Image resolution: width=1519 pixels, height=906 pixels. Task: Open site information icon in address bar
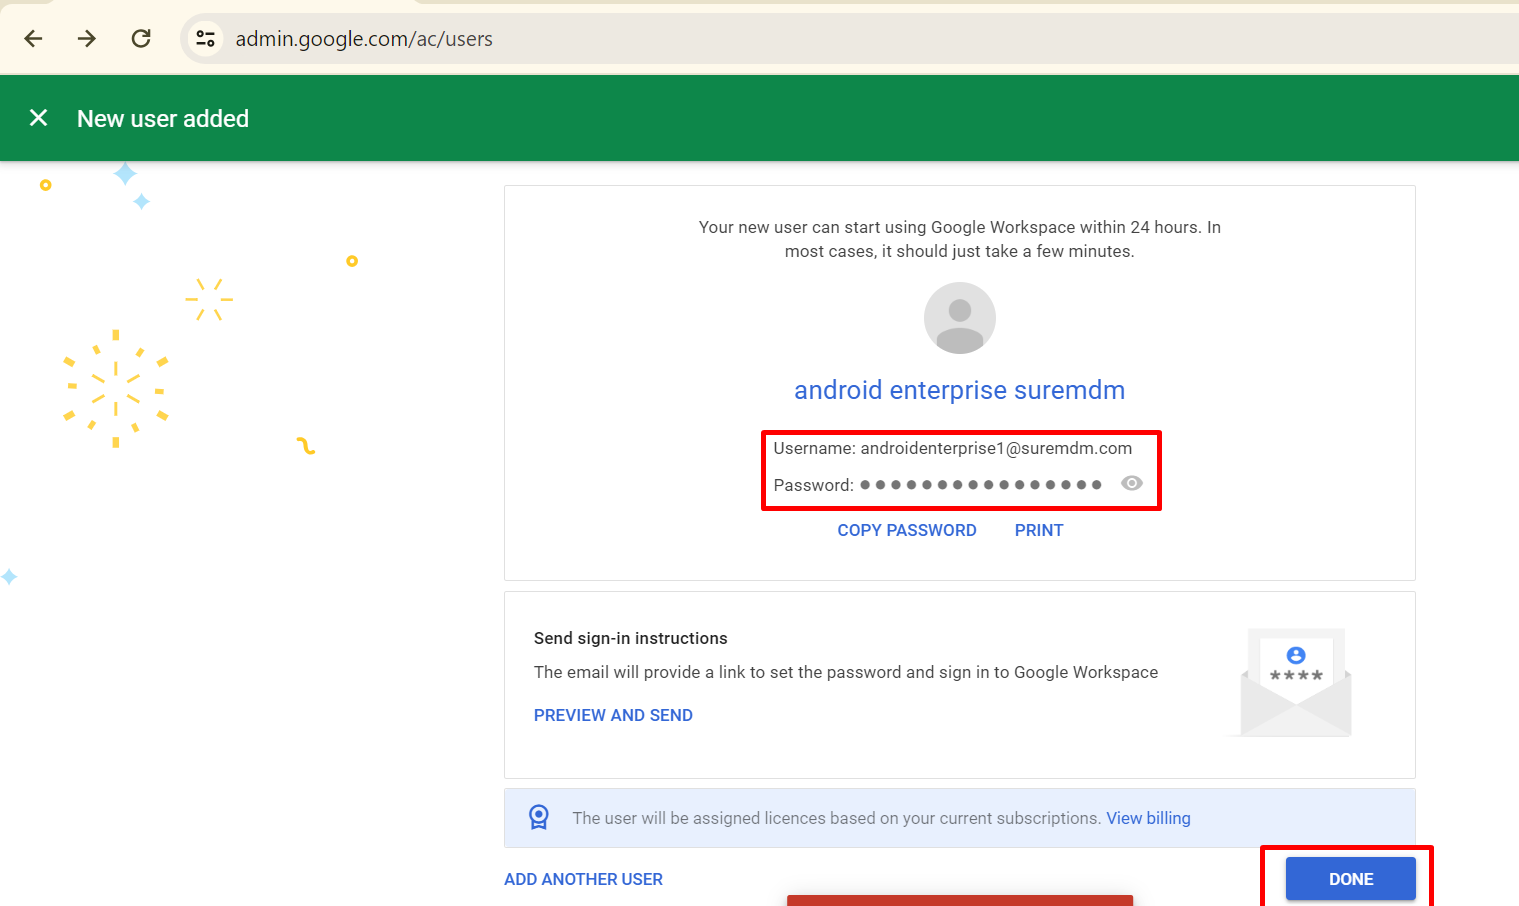[x=205, y=39]
